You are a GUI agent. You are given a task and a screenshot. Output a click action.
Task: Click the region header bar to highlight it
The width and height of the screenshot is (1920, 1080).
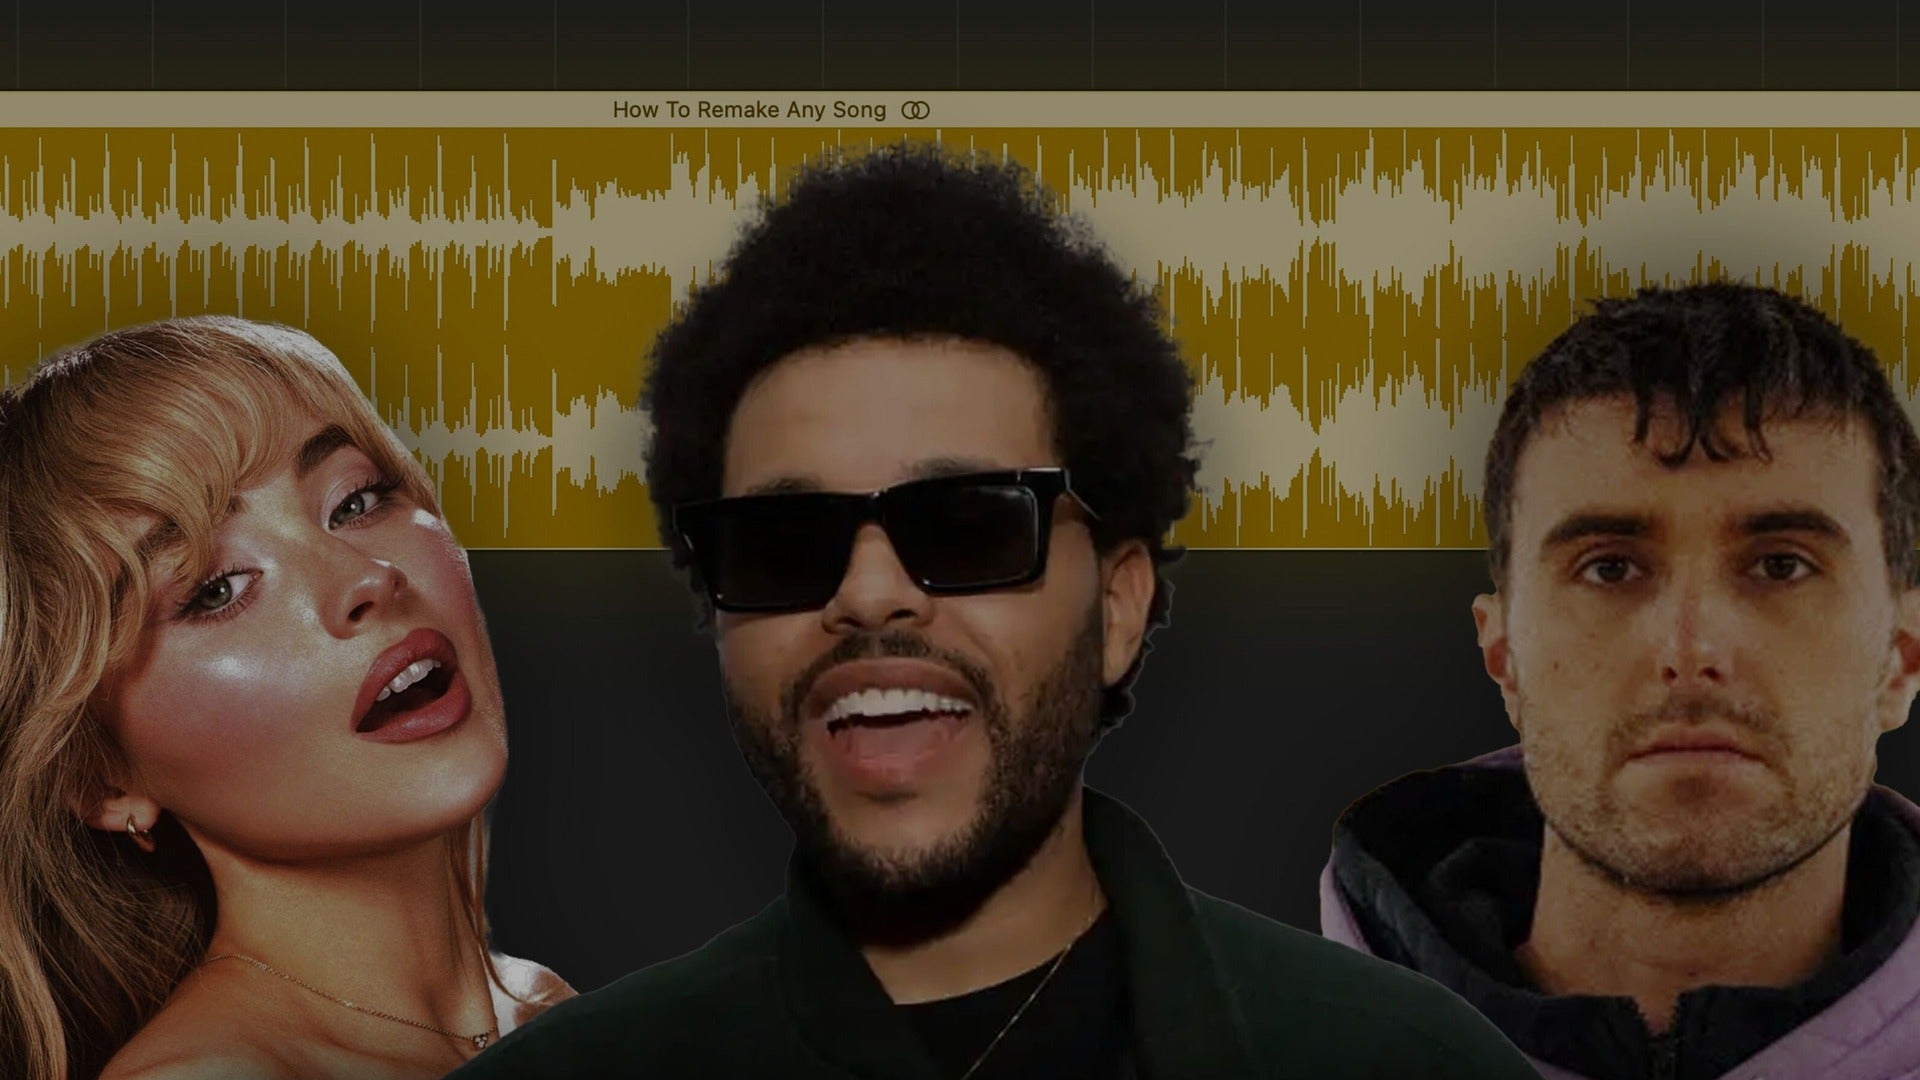(400, 110)
